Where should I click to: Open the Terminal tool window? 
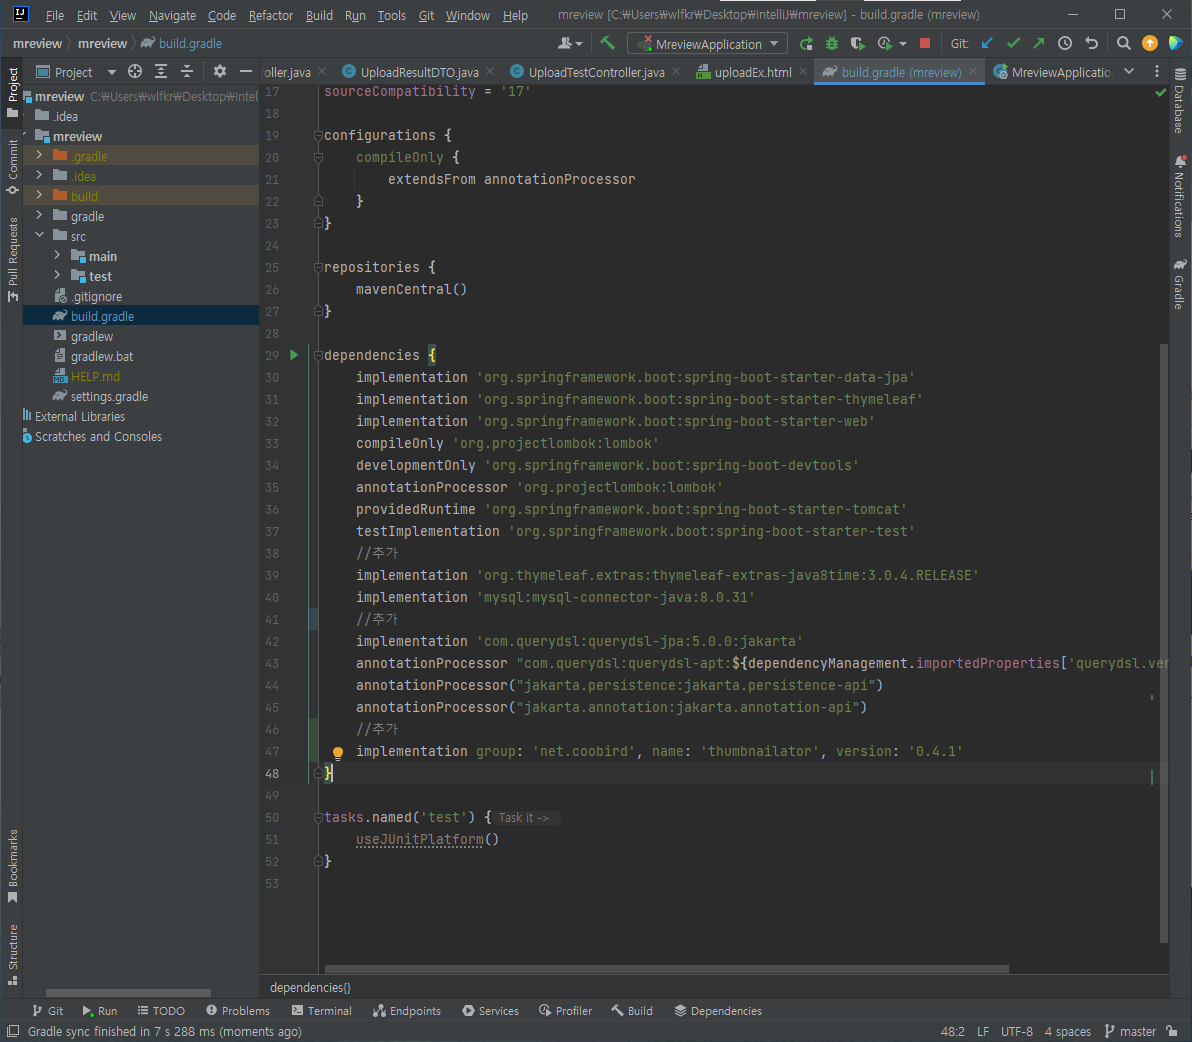pyautogui.click(x=322, y=1011)
